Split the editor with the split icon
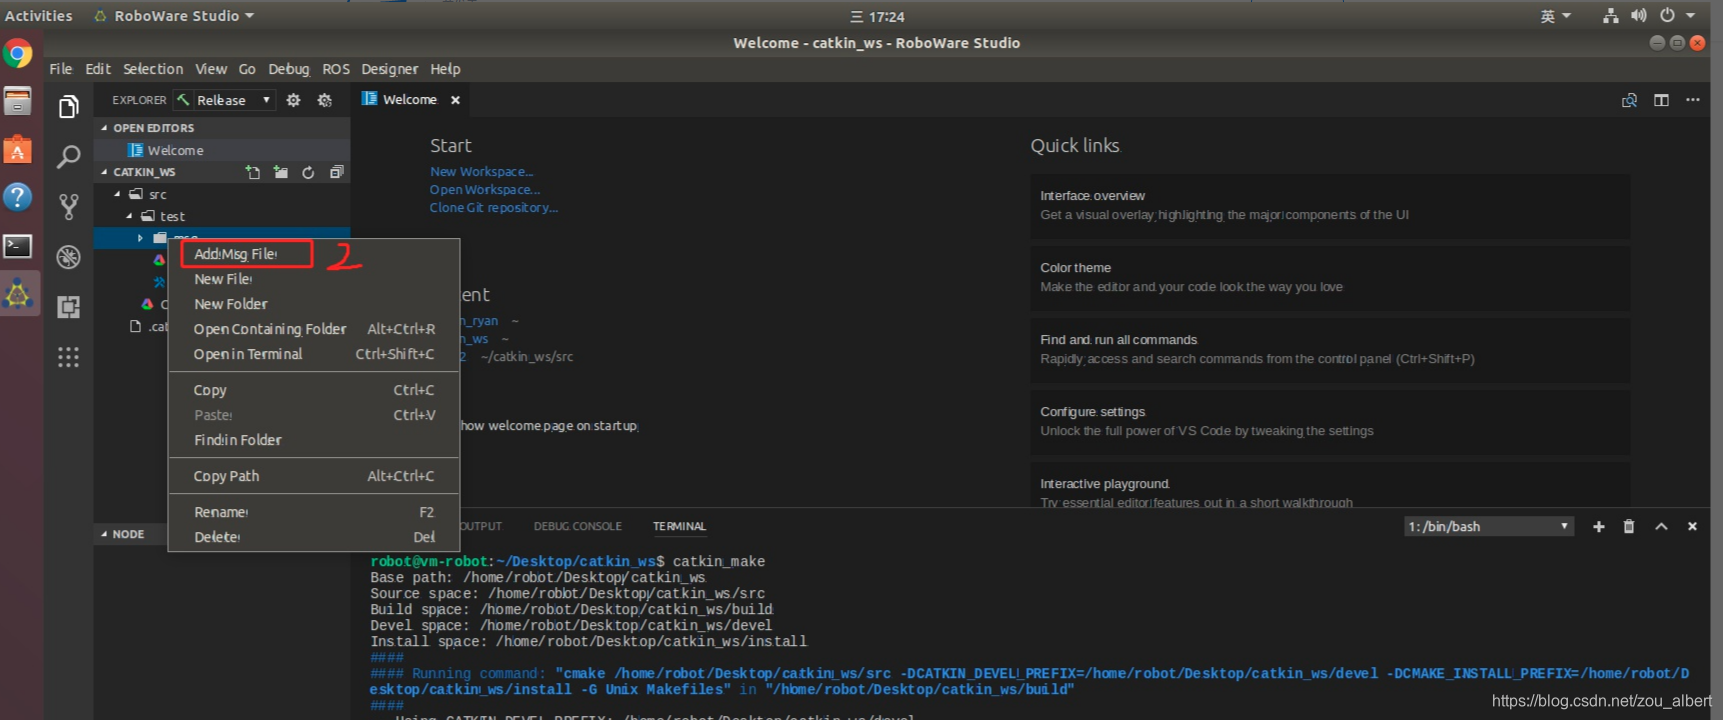 pos(1661,100)
